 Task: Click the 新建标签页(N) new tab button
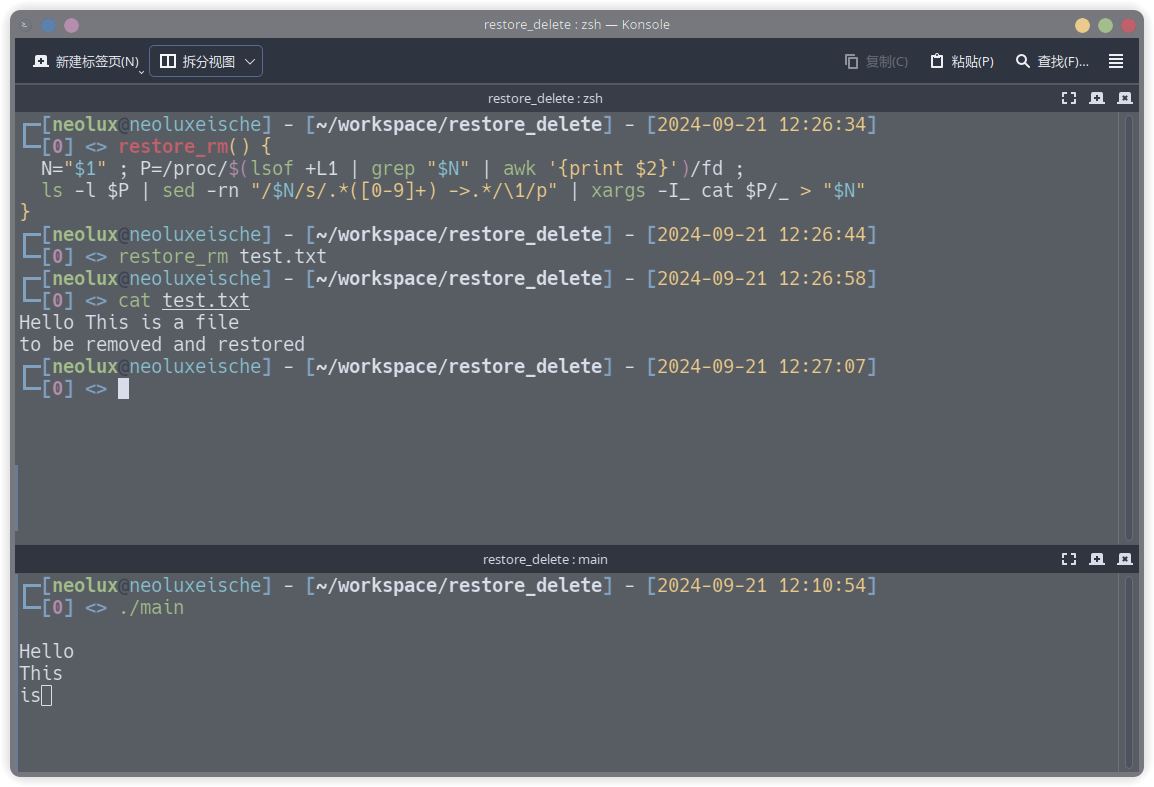(85, 62)
